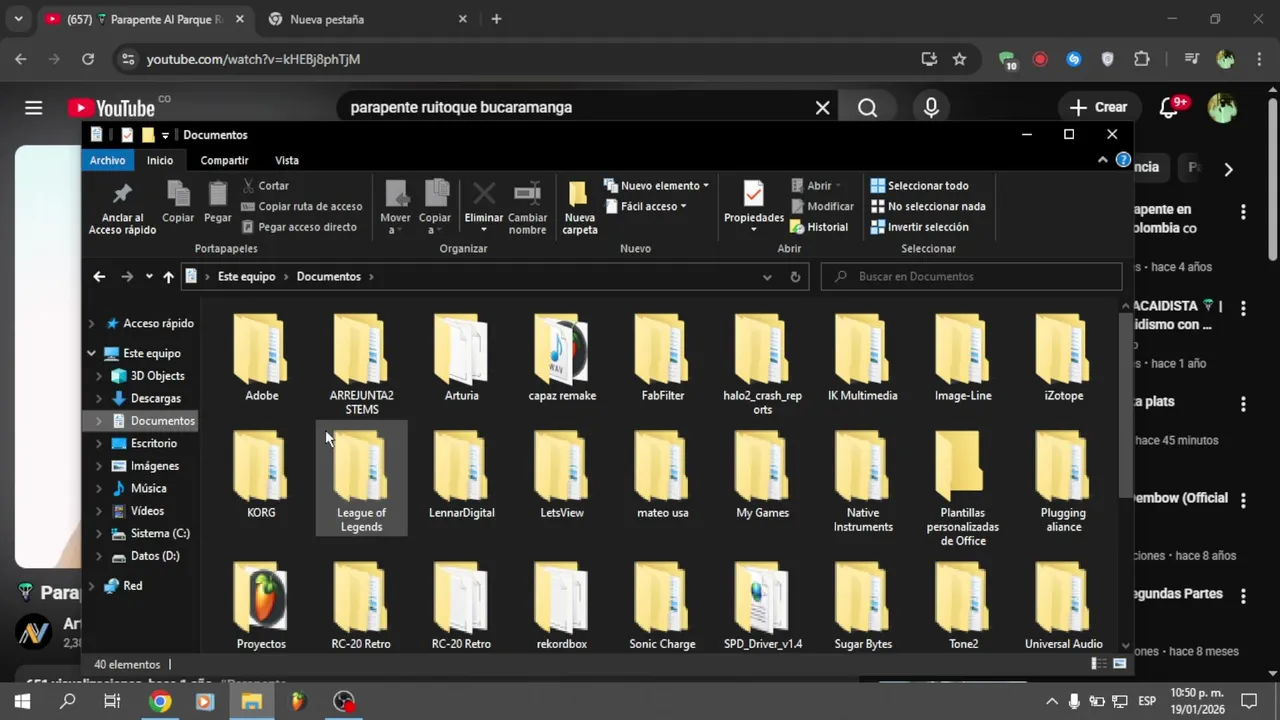Image resolution: width=1280 pixels, height=720 pixels.
Task: Open YouTube hamburger guide menu
Action: 34,107
